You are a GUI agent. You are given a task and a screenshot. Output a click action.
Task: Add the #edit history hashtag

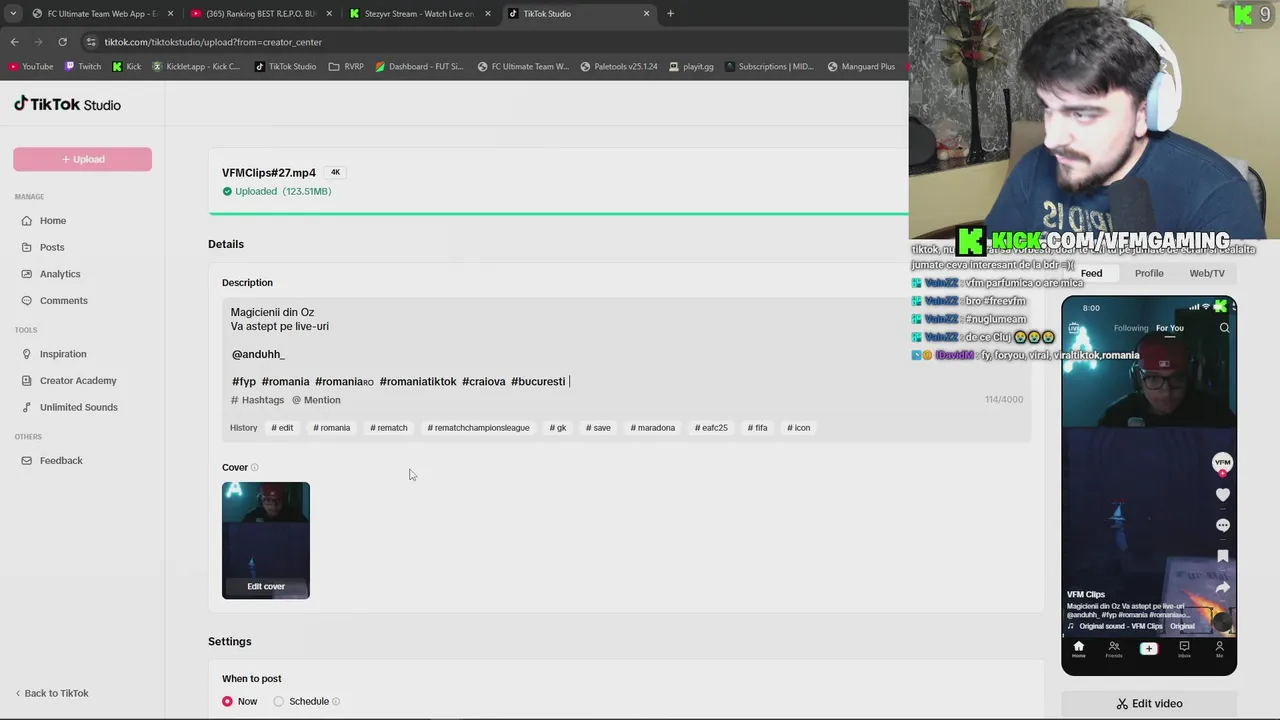(282, 428)
